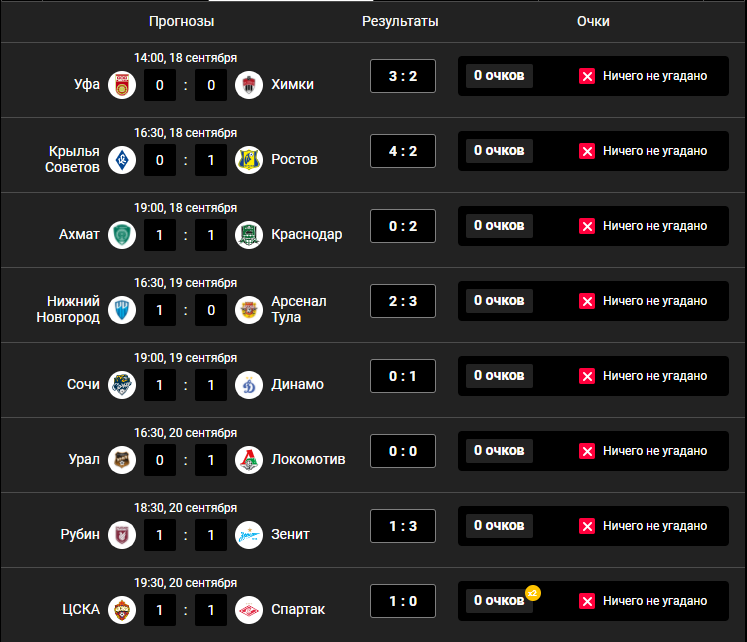Screen dimensions: 747x642
Task: Open the Прогнозы column header
Action: 182,21
